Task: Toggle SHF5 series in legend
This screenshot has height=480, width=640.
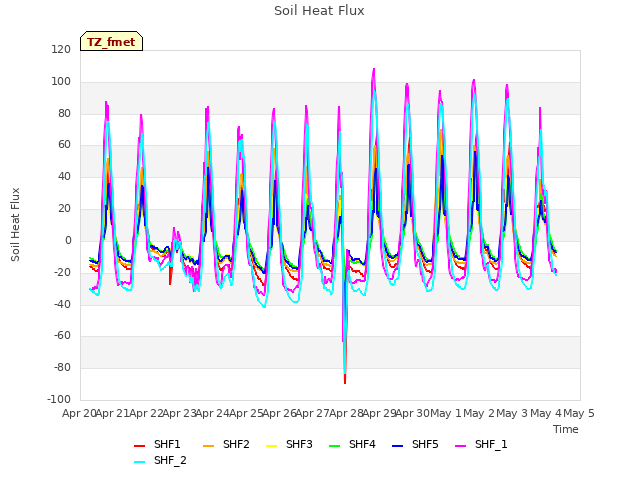Action: (415, 444)
